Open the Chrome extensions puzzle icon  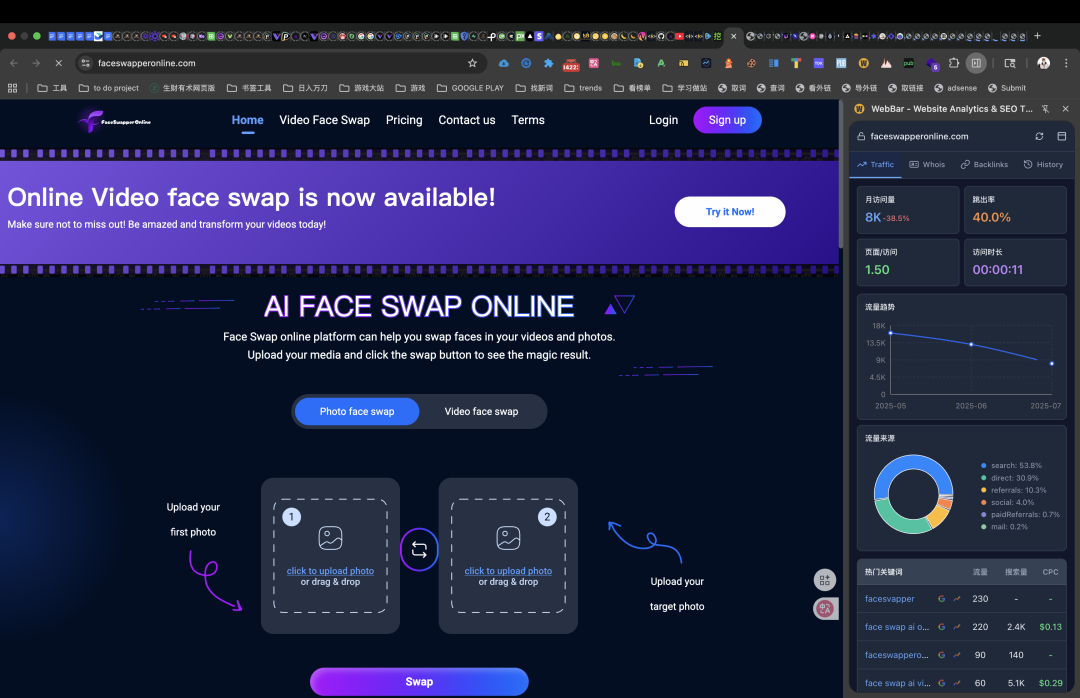(x=954, y=63)
